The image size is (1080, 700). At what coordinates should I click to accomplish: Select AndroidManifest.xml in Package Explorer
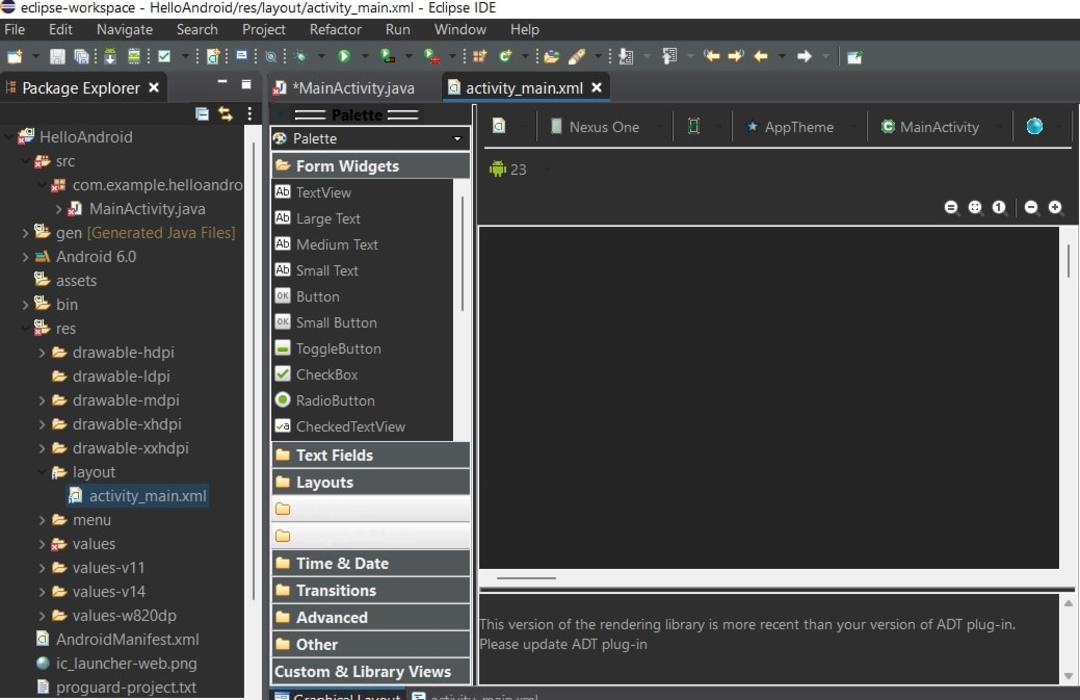click(x=118, y=639)
